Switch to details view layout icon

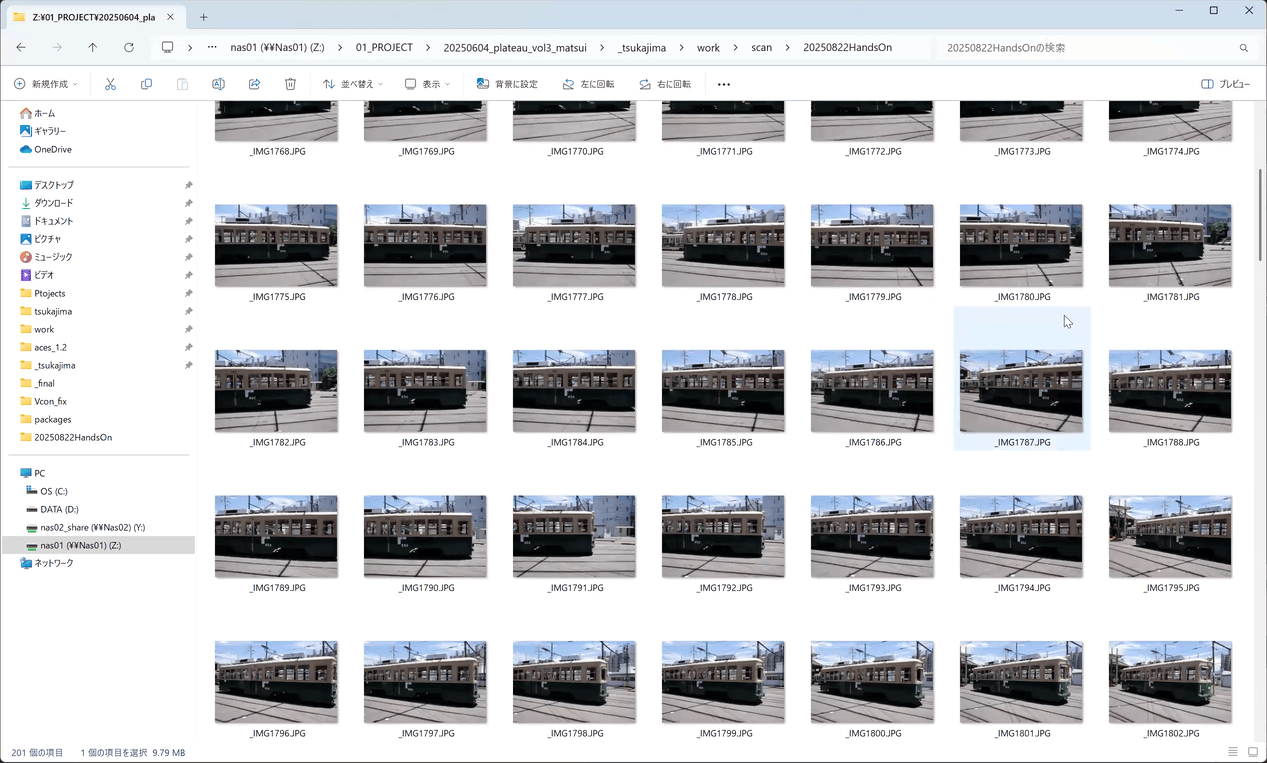point(1233,752)
